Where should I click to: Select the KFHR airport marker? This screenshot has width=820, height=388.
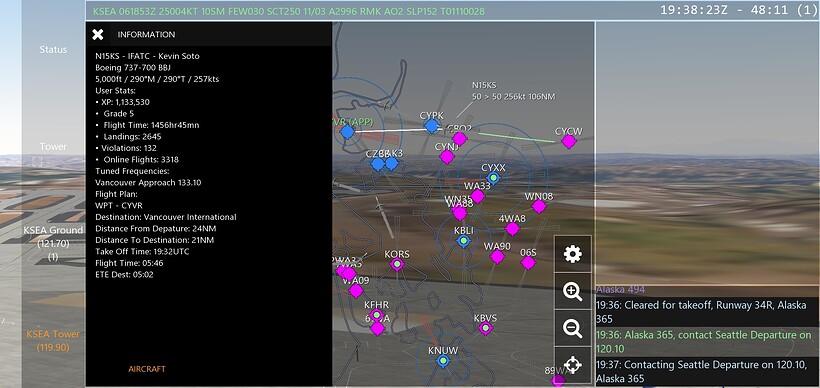point(377,315)
